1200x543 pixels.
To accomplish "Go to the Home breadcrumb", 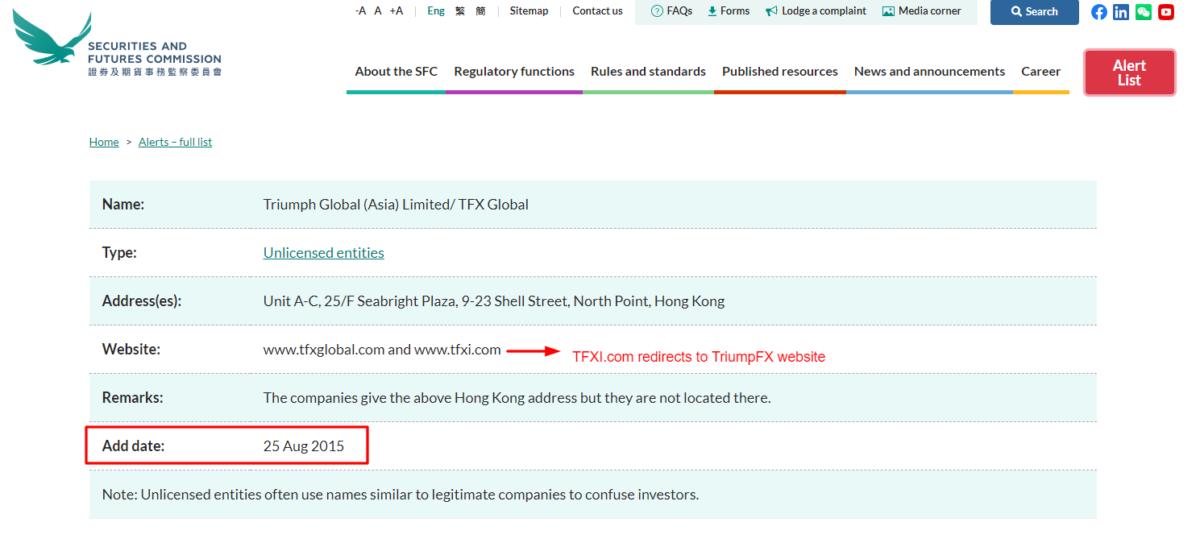I will (x=104, y=142).
